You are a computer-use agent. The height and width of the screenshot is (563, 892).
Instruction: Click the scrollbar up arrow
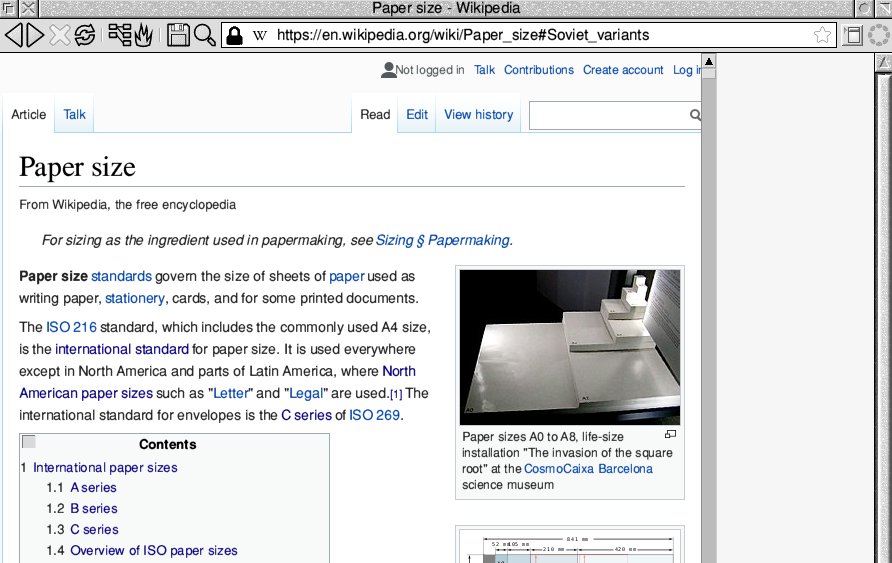pyautogui.click(x=709, y=62)
